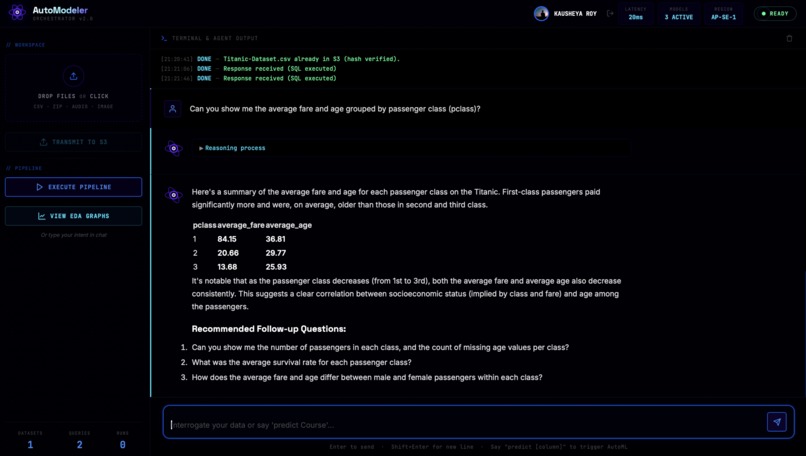806x456 pixels.
Task: Select follow-up question about average survival rate
Action: tap(301, 362)
